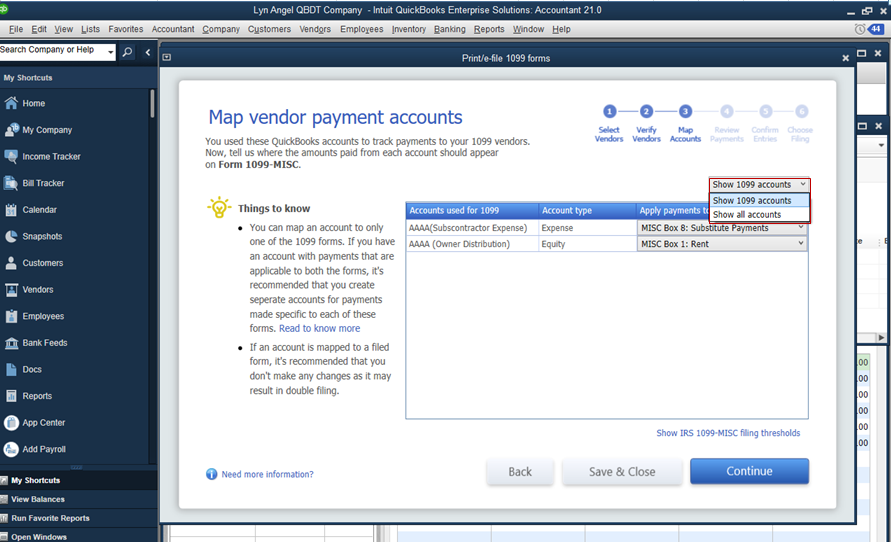Open MISC Box 8 Substitute Payments dropdown
The height and width of the screenshot is (542, 891).
(722, 228)
